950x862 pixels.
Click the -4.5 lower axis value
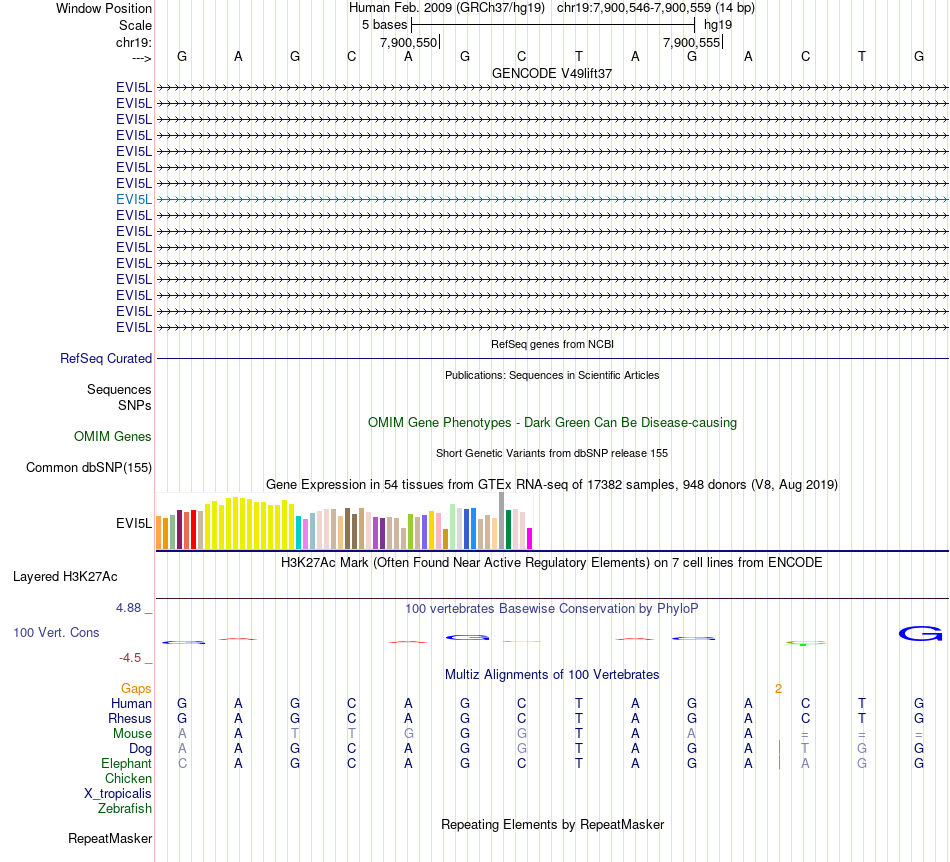[130, 658]
